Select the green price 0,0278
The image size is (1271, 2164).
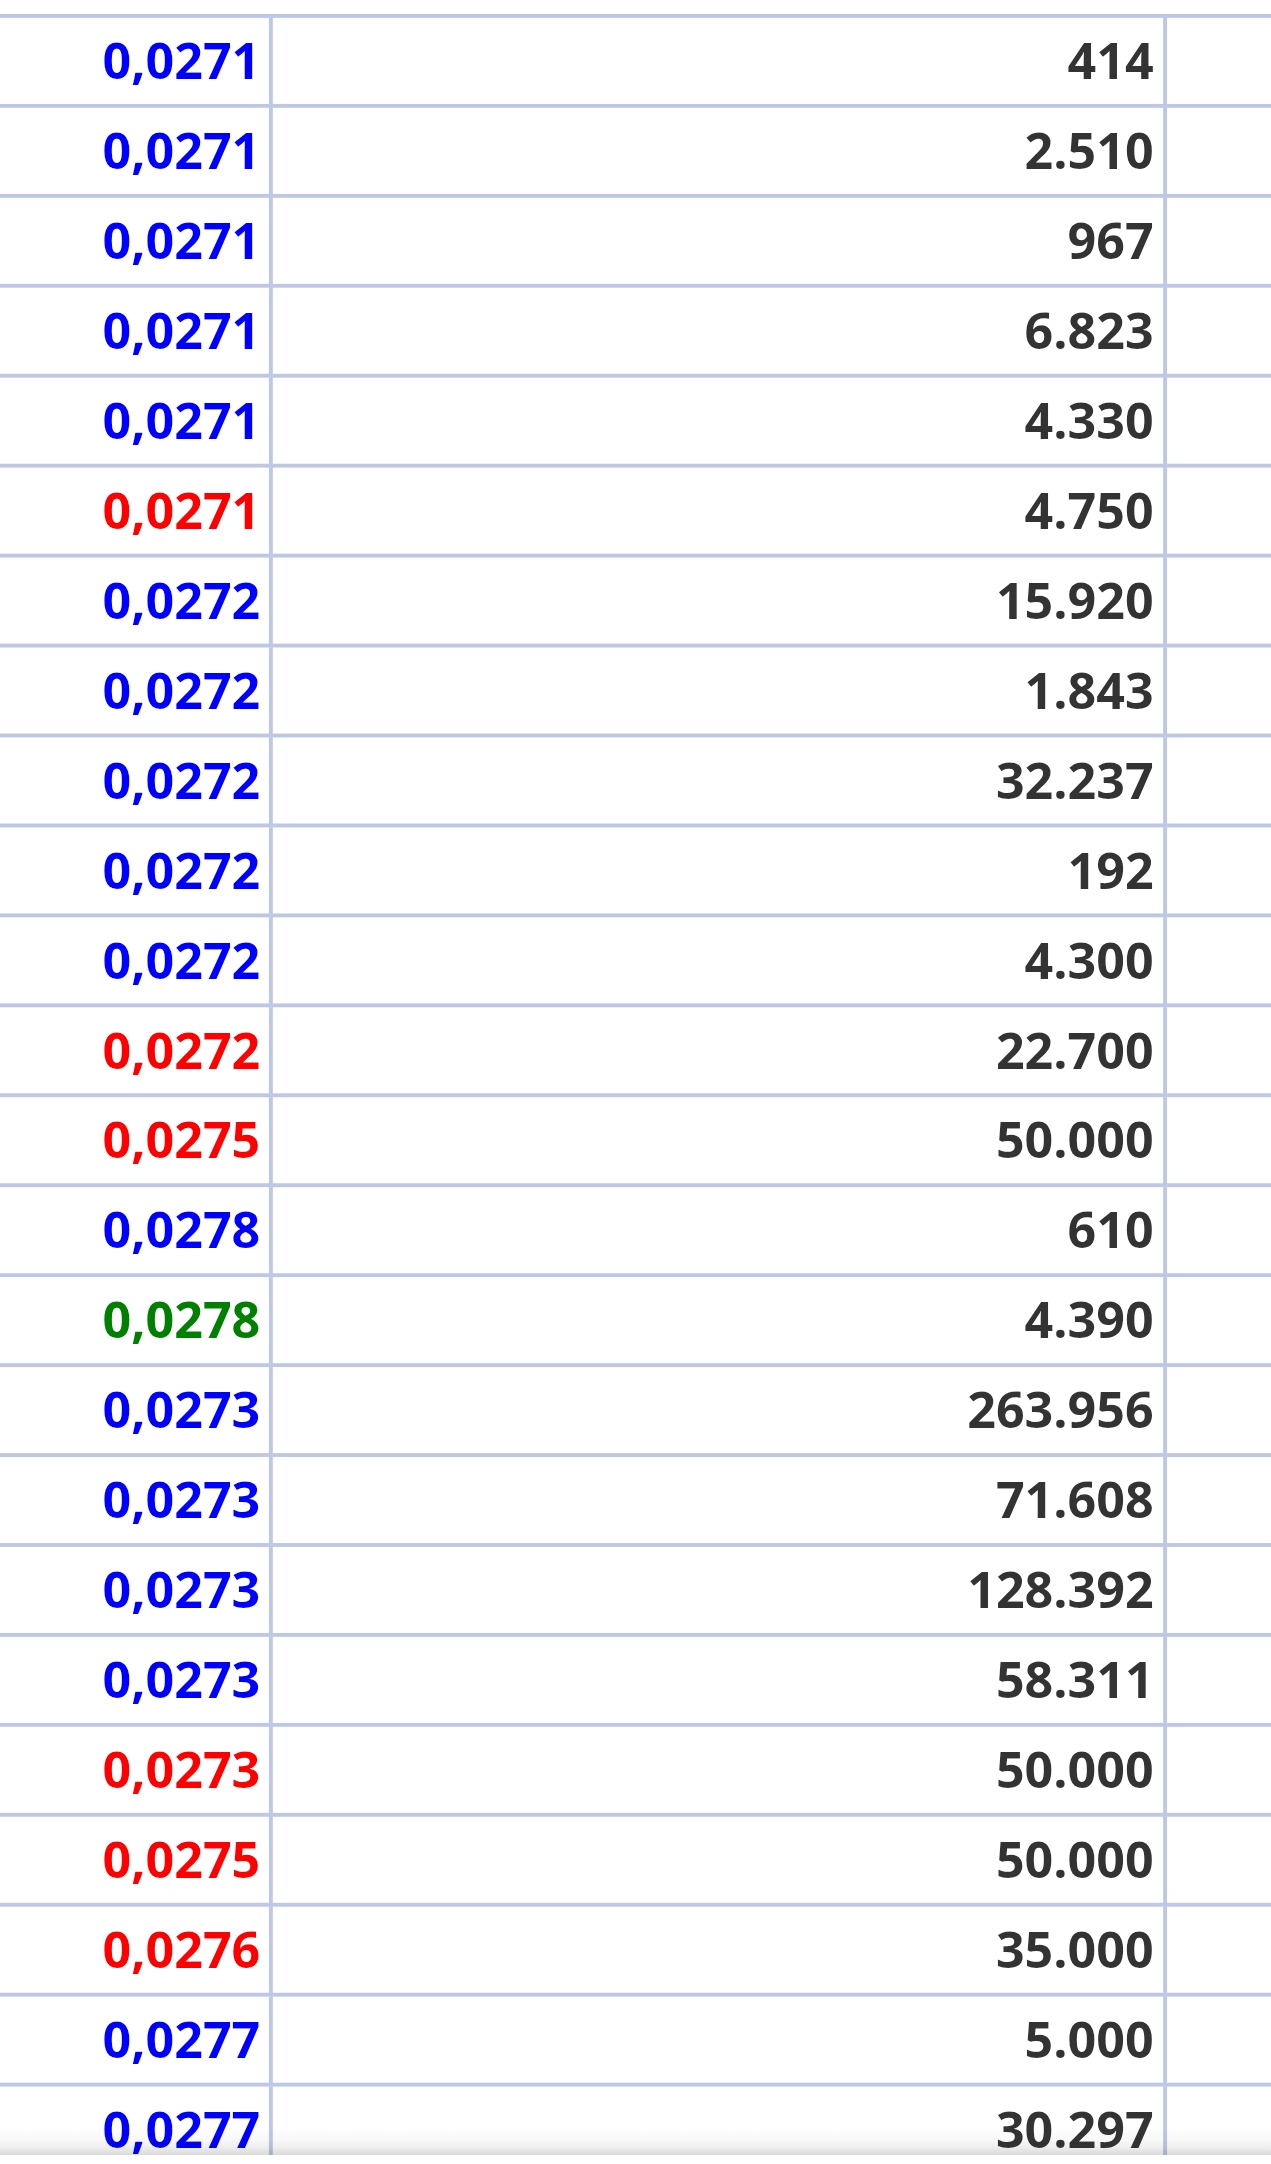(181, 1320)
